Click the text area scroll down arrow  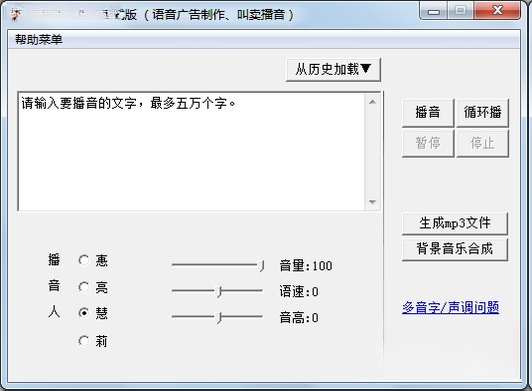point(372,202)
